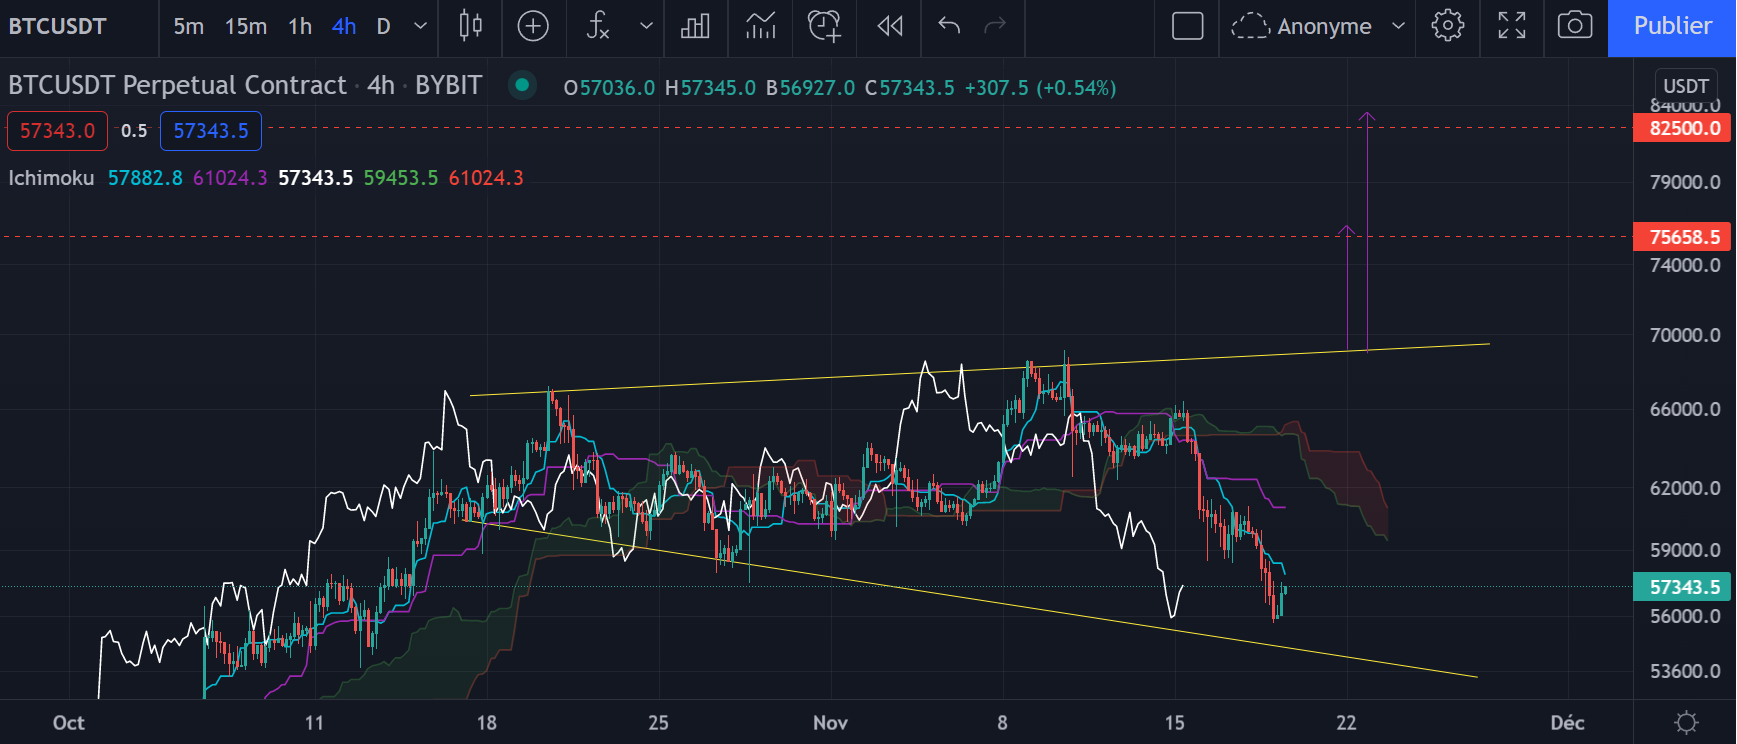This screenshot has height=744, width=1737.
Task: Click the strategy templates chart icon
Action: (760, 26)
